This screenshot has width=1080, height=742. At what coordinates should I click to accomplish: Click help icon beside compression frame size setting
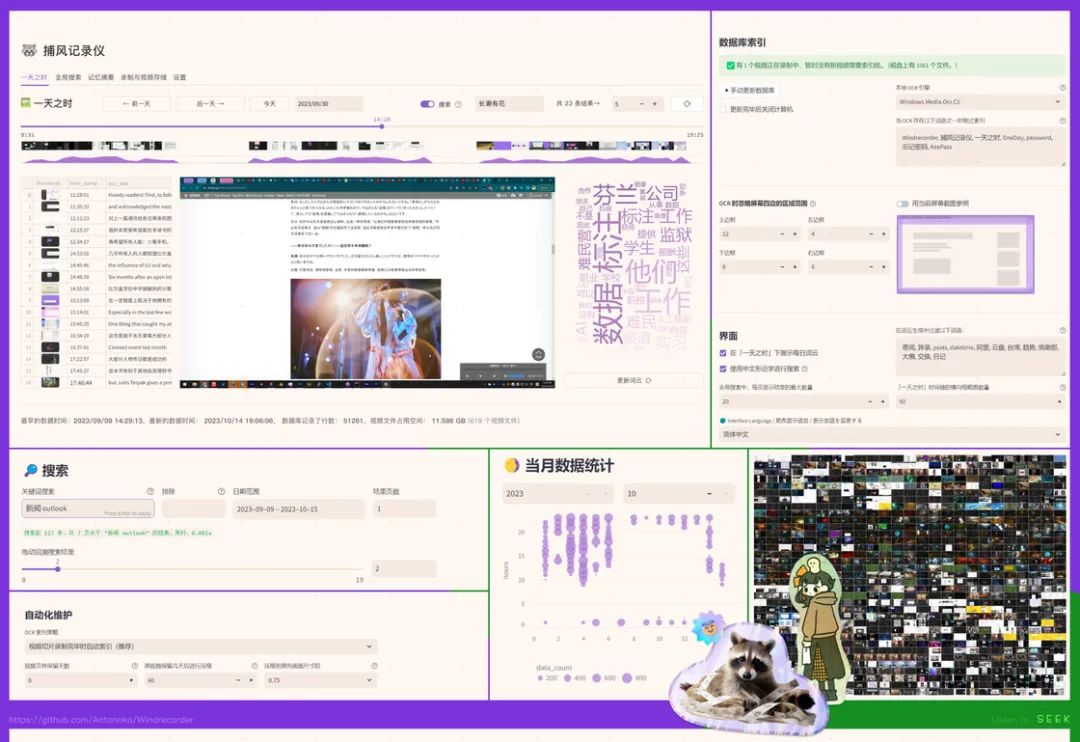coord(374,666)
